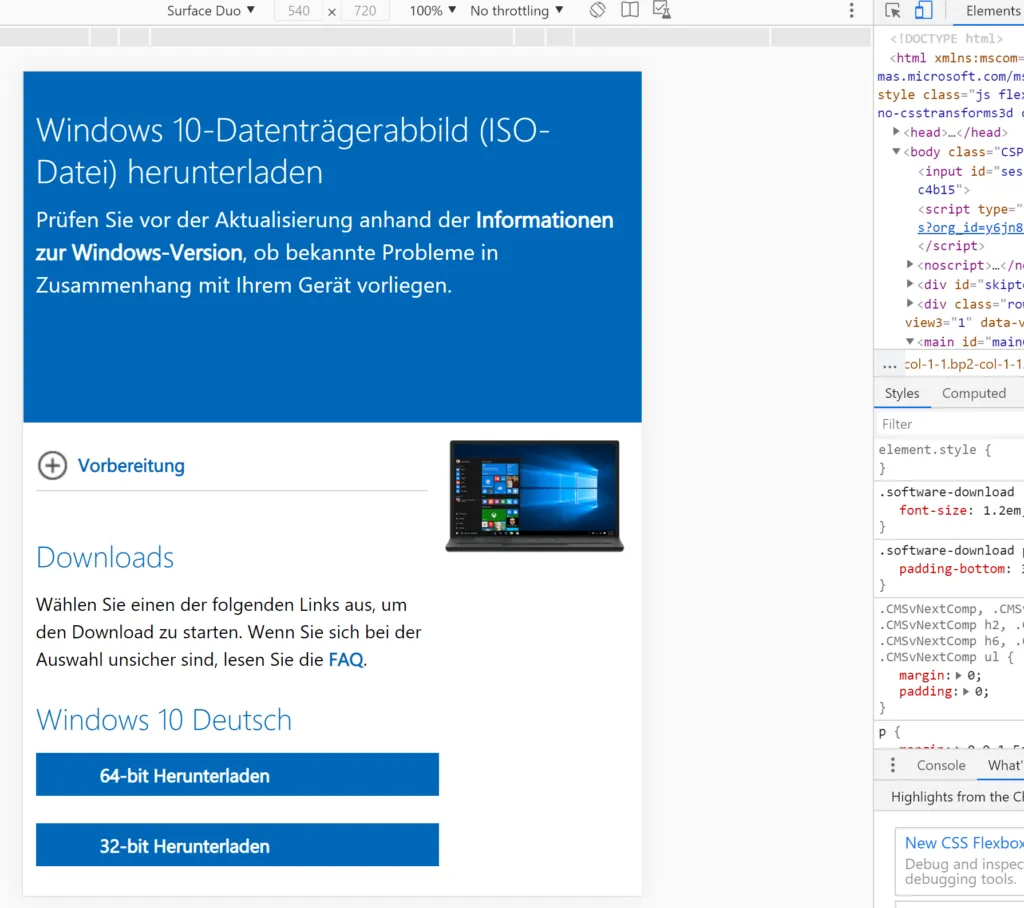Collapse the body element in the DOM tree
This screenshot has width=1024, height=908.
point(896,151)
